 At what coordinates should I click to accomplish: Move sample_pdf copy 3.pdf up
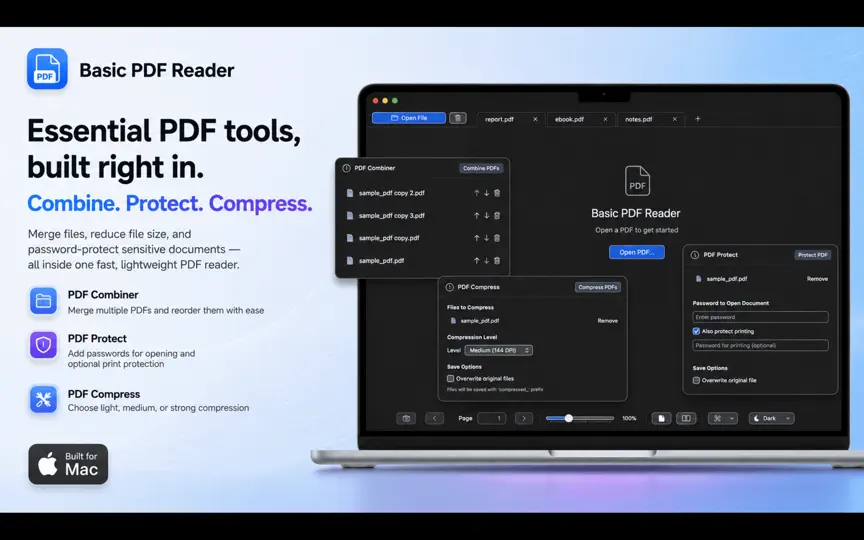click(x=477, y=215)
